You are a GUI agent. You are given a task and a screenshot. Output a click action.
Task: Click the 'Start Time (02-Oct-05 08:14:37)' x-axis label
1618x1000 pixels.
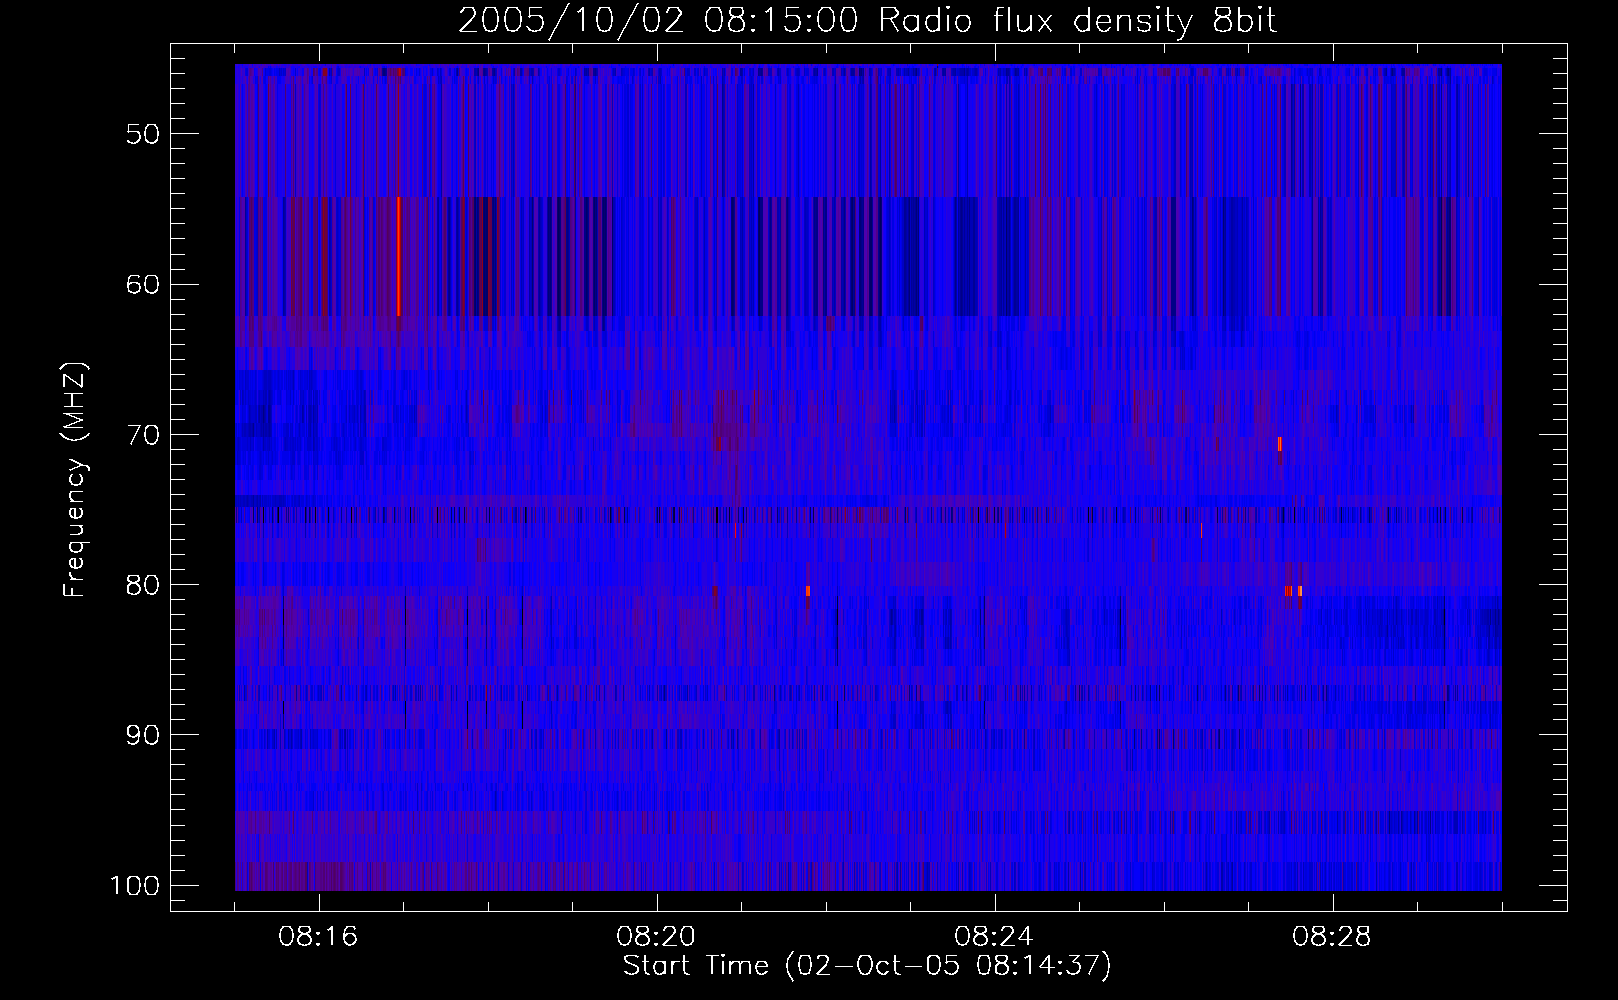[x=867, y=966]
